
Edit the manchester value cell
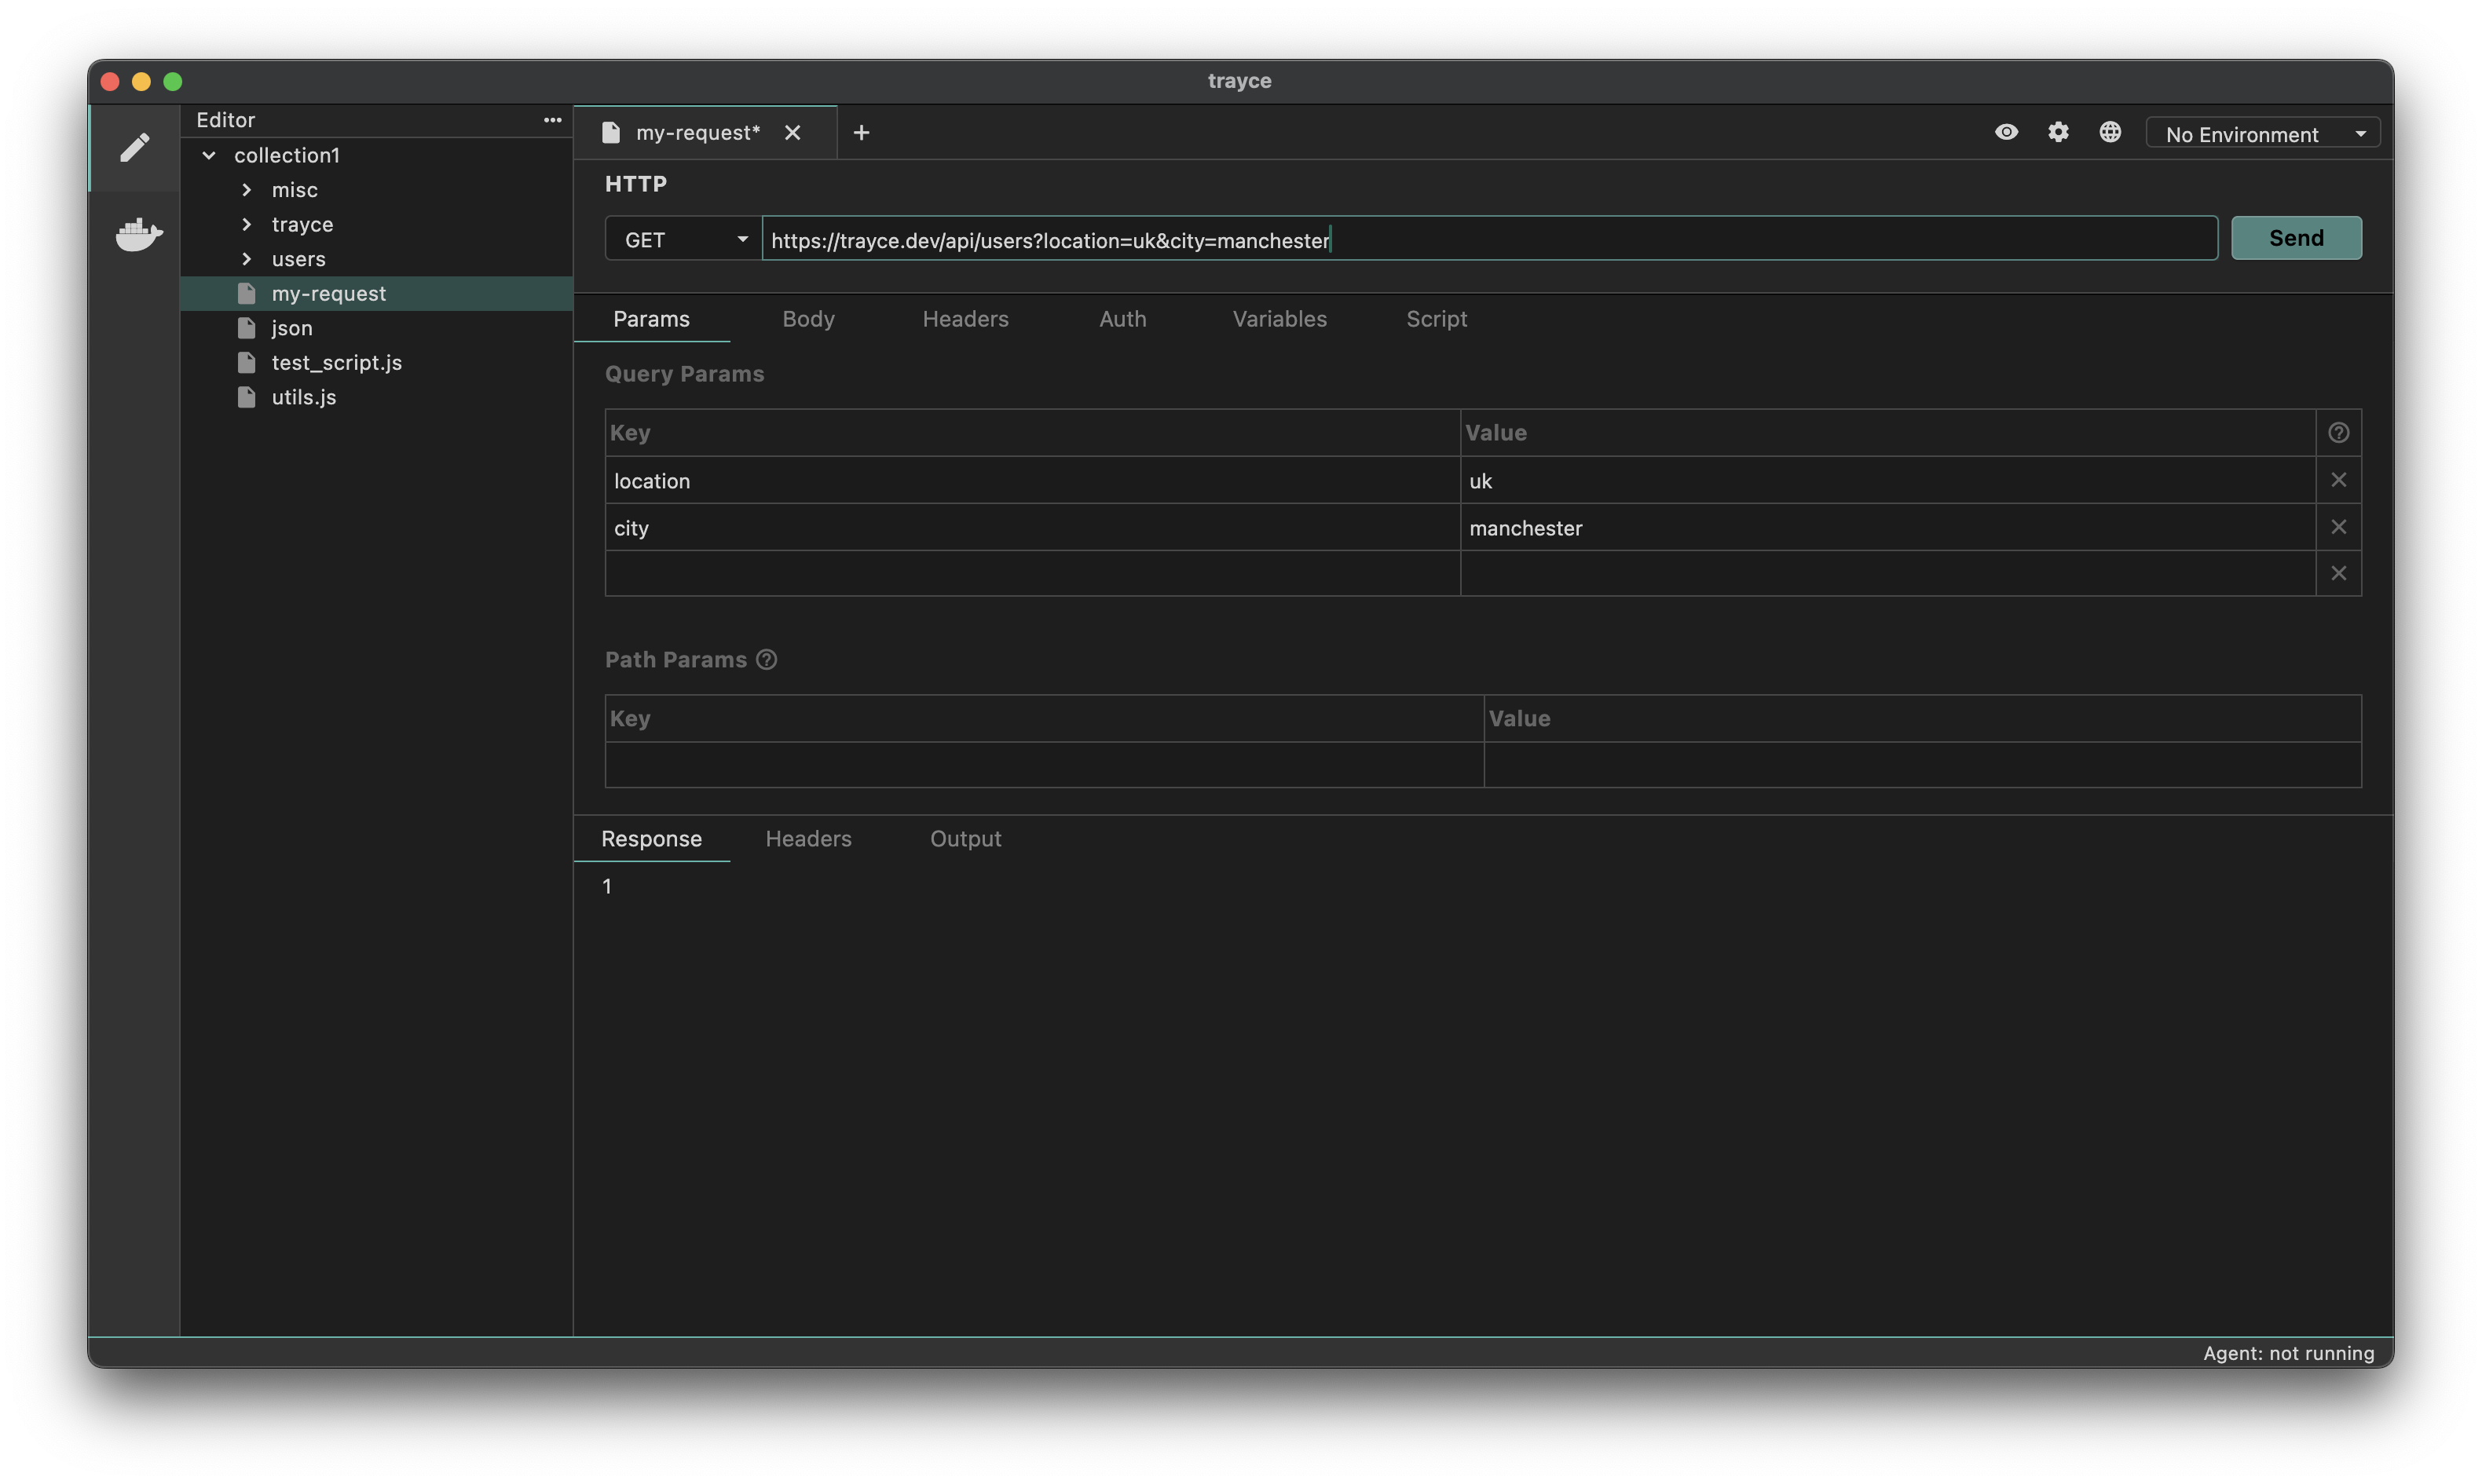[1888, 528]
